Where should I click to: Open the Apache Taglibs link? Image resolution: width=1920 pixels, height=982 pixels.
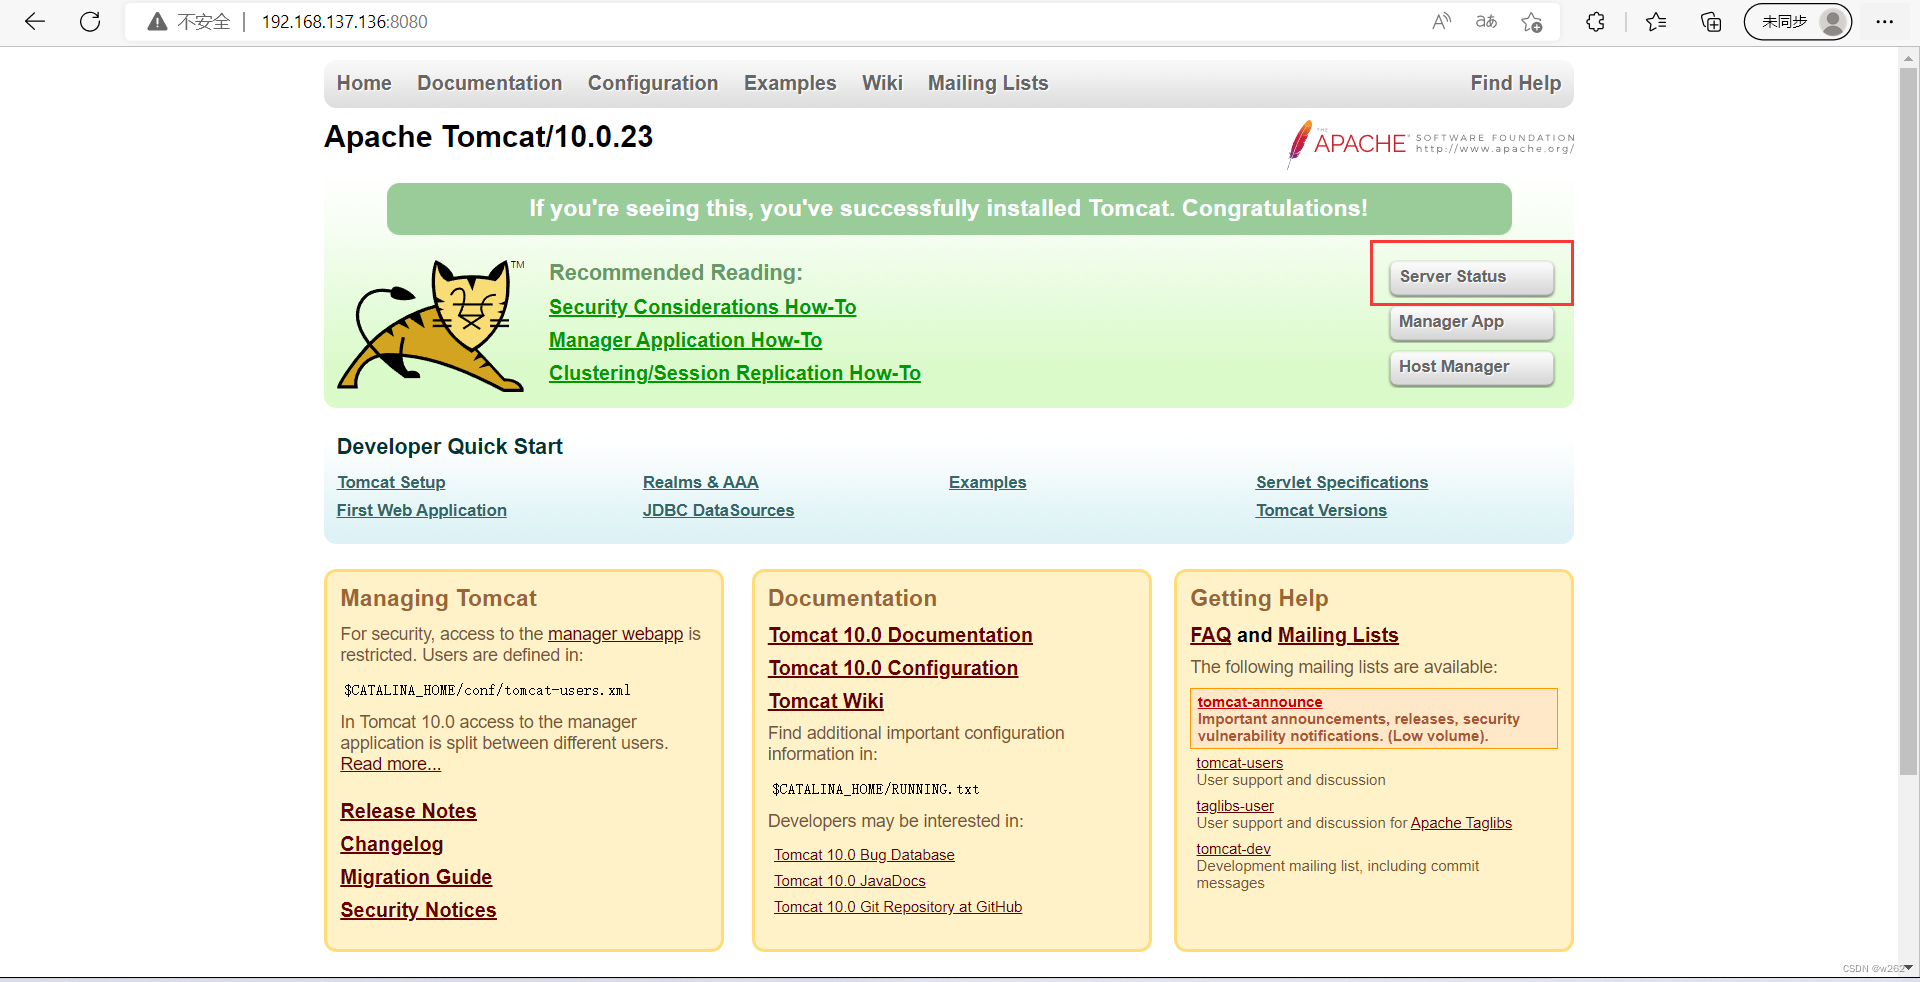[x=1461, y=823]
